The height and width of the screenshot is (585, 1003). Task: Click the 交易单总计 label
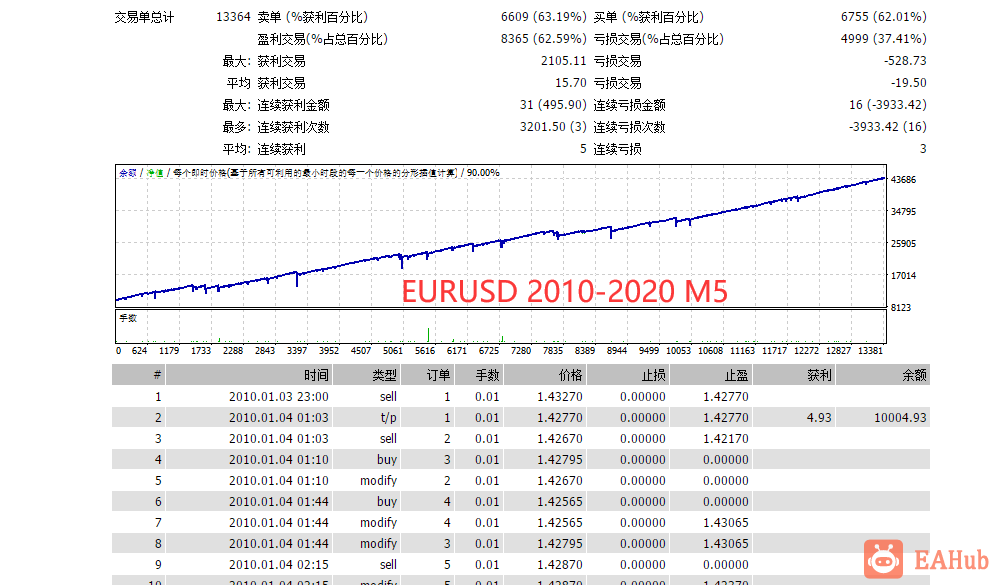coord(144,17)
